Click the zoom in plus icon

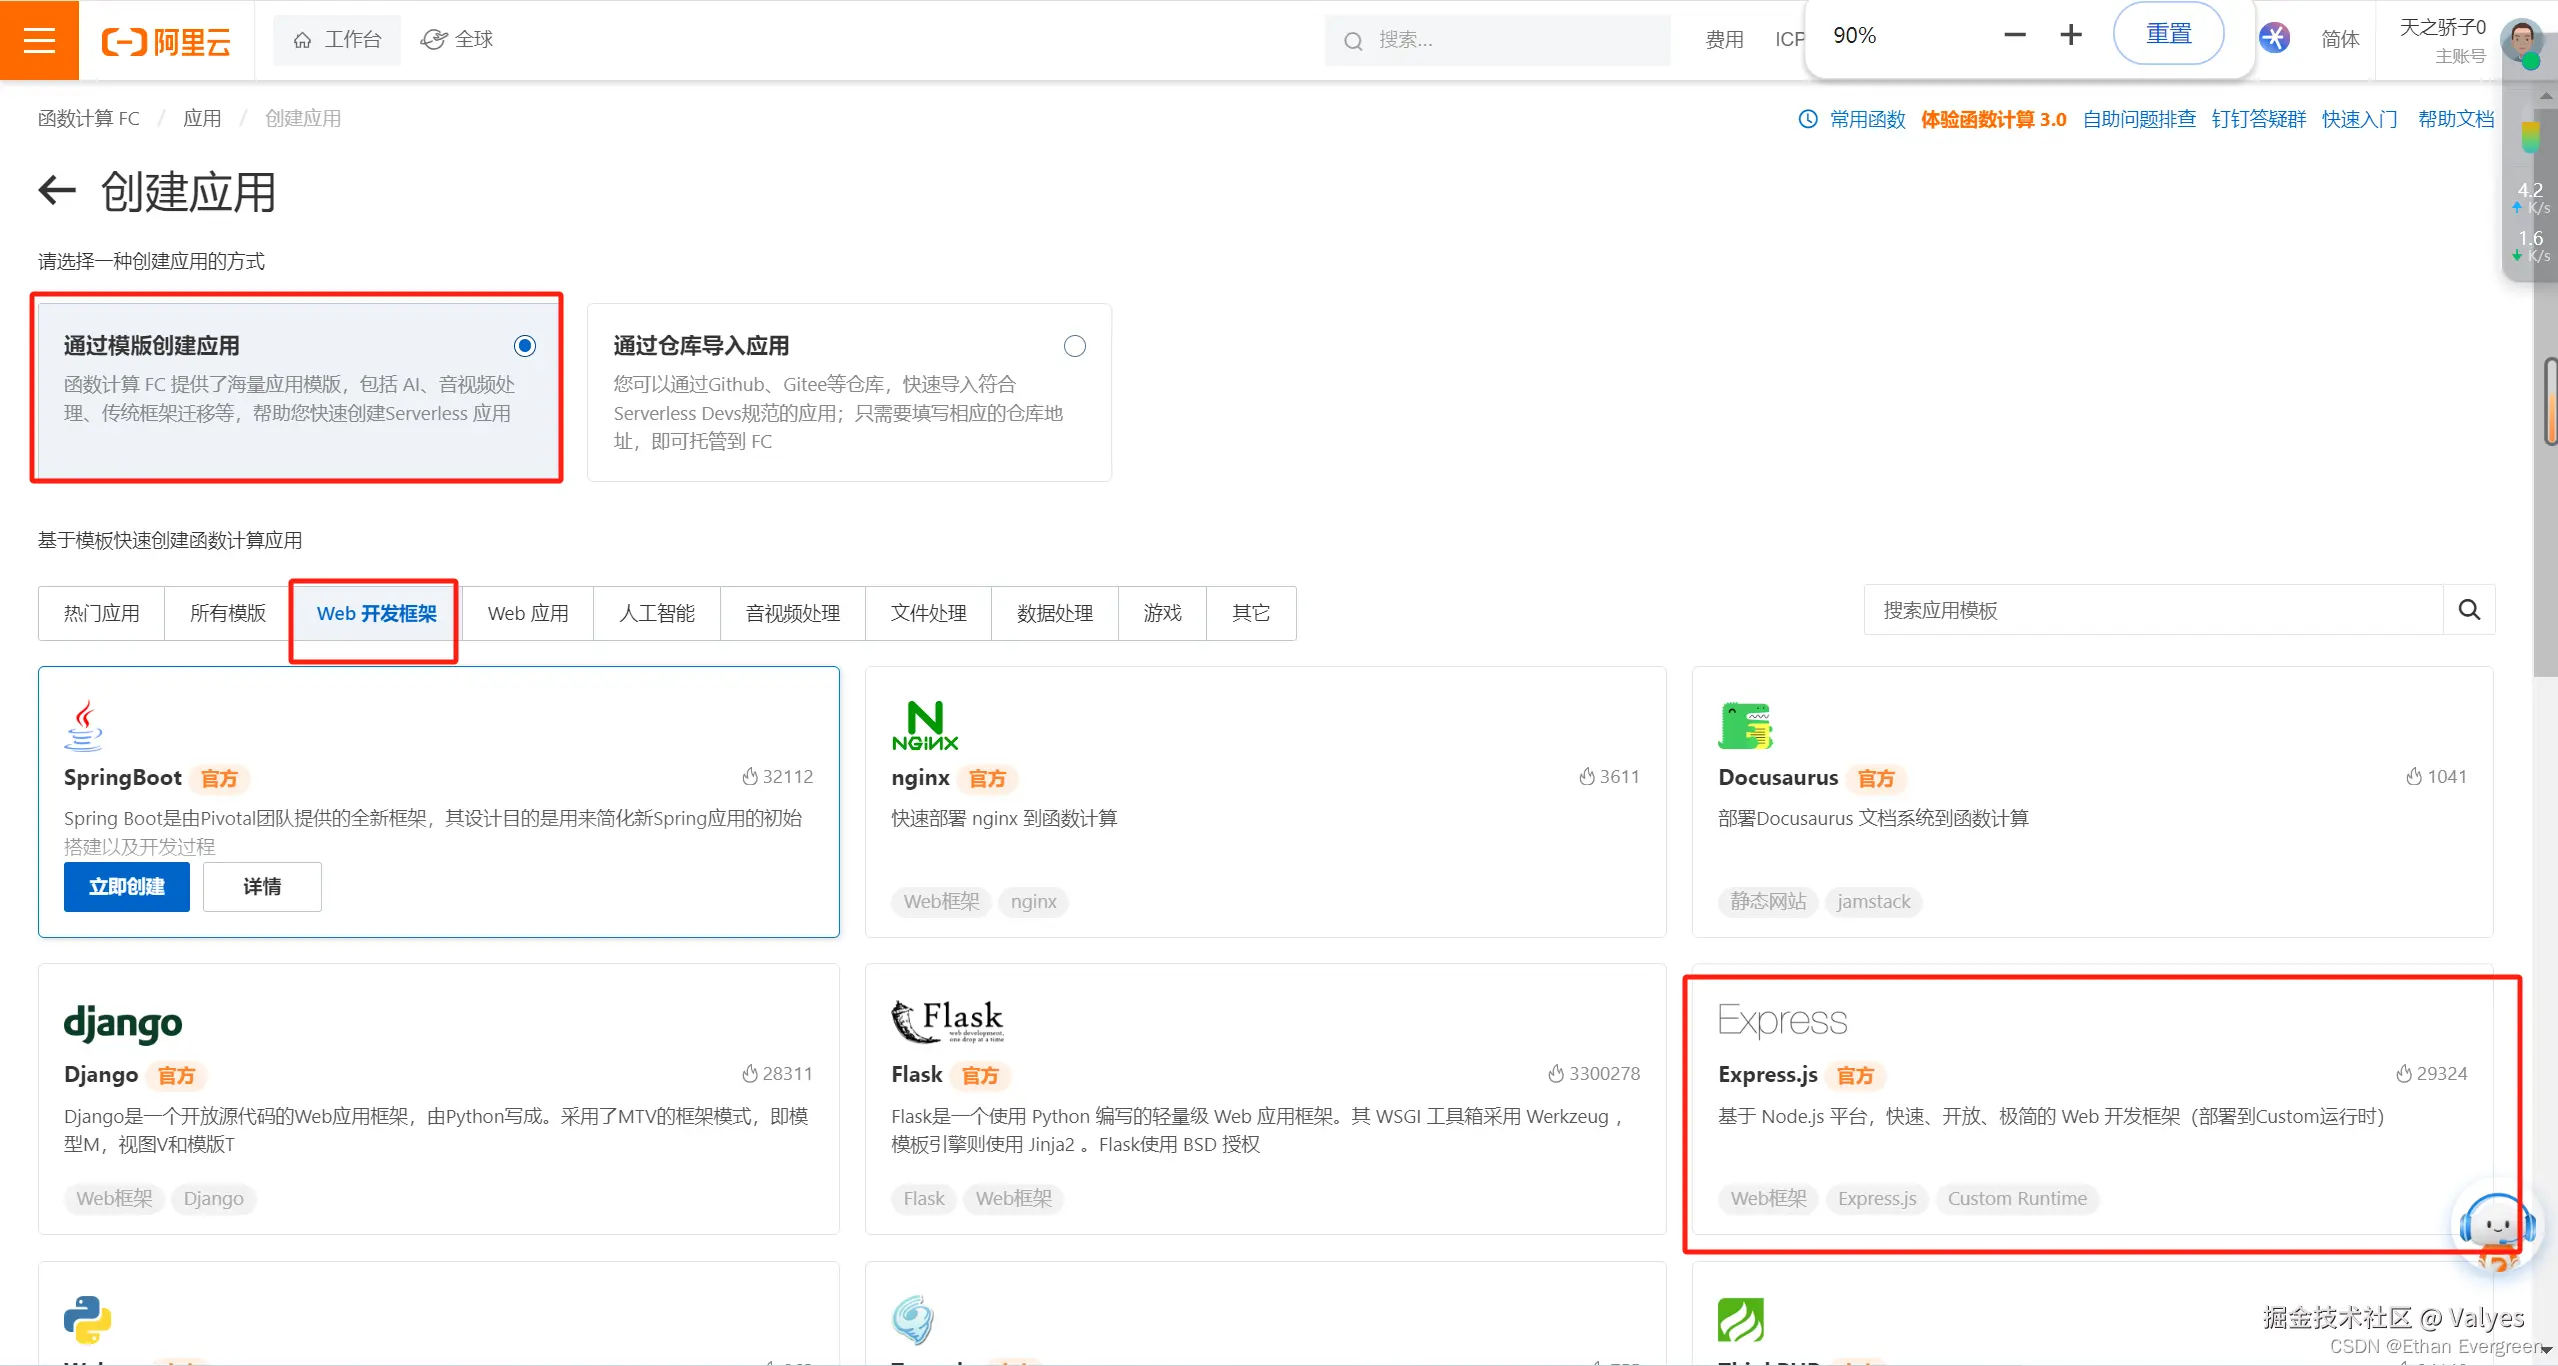[2071, 35]
